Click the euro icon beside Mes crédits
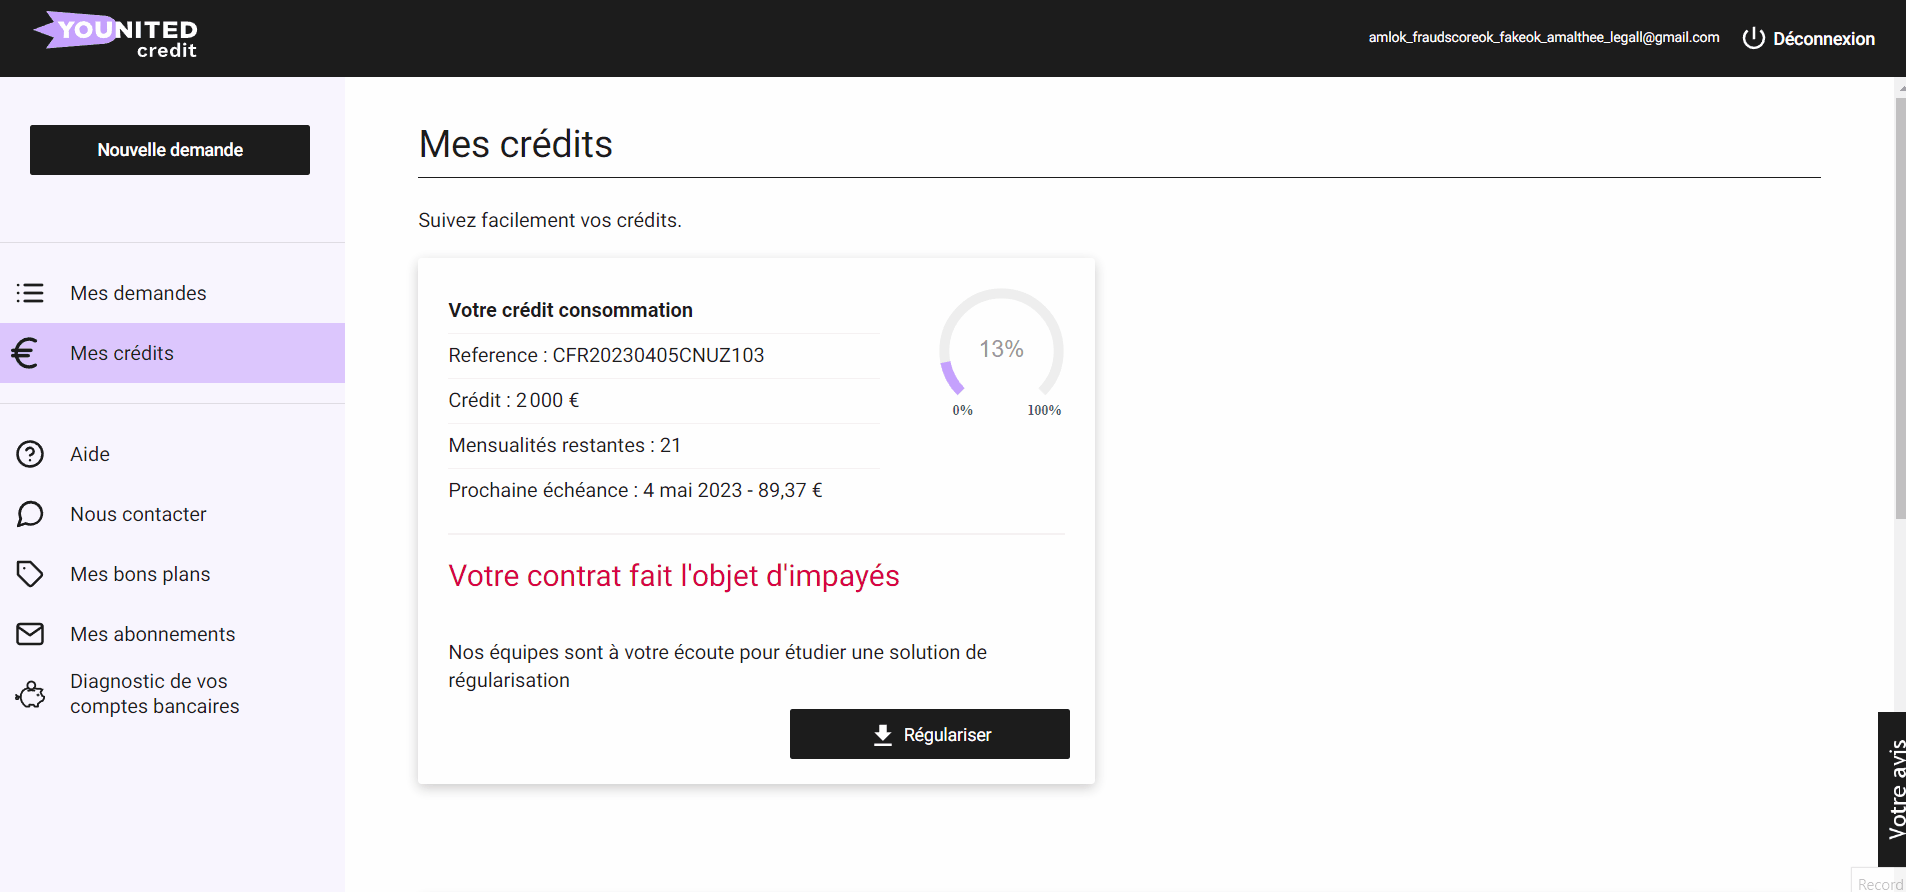This screenshot has height=892, width=1906. click(25, 353)
